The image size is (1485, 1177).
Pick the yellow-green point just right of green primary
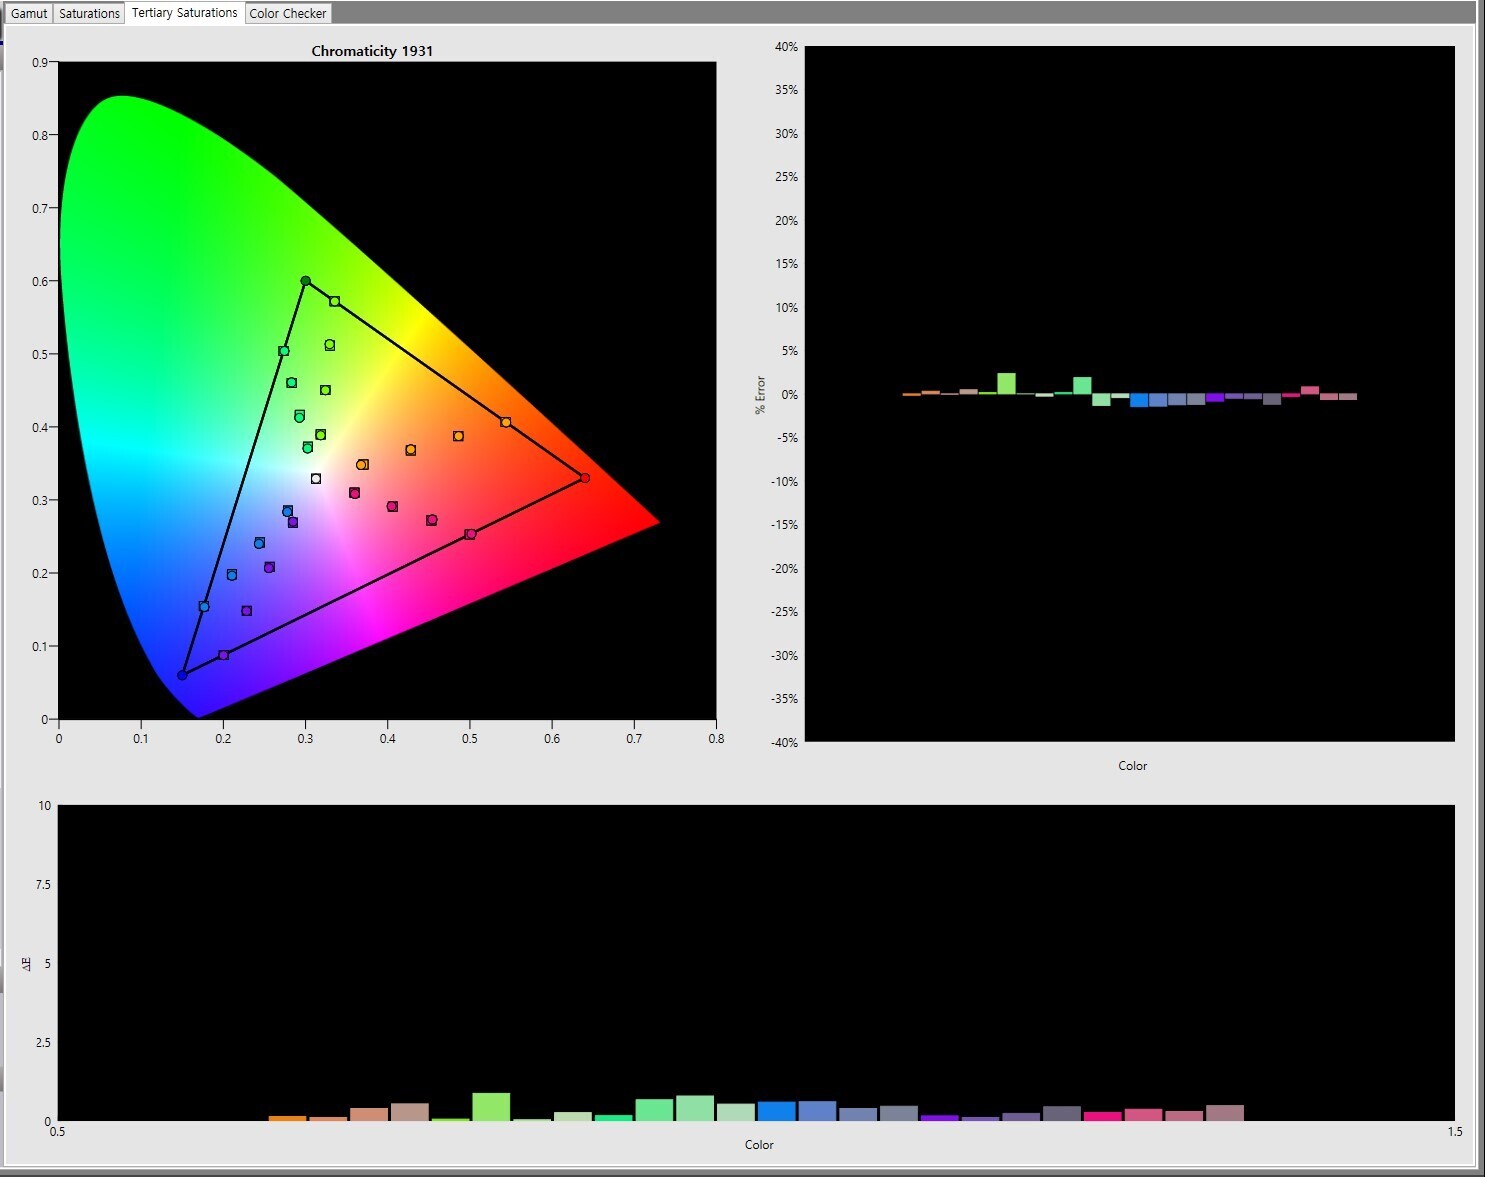pos(335,301)
